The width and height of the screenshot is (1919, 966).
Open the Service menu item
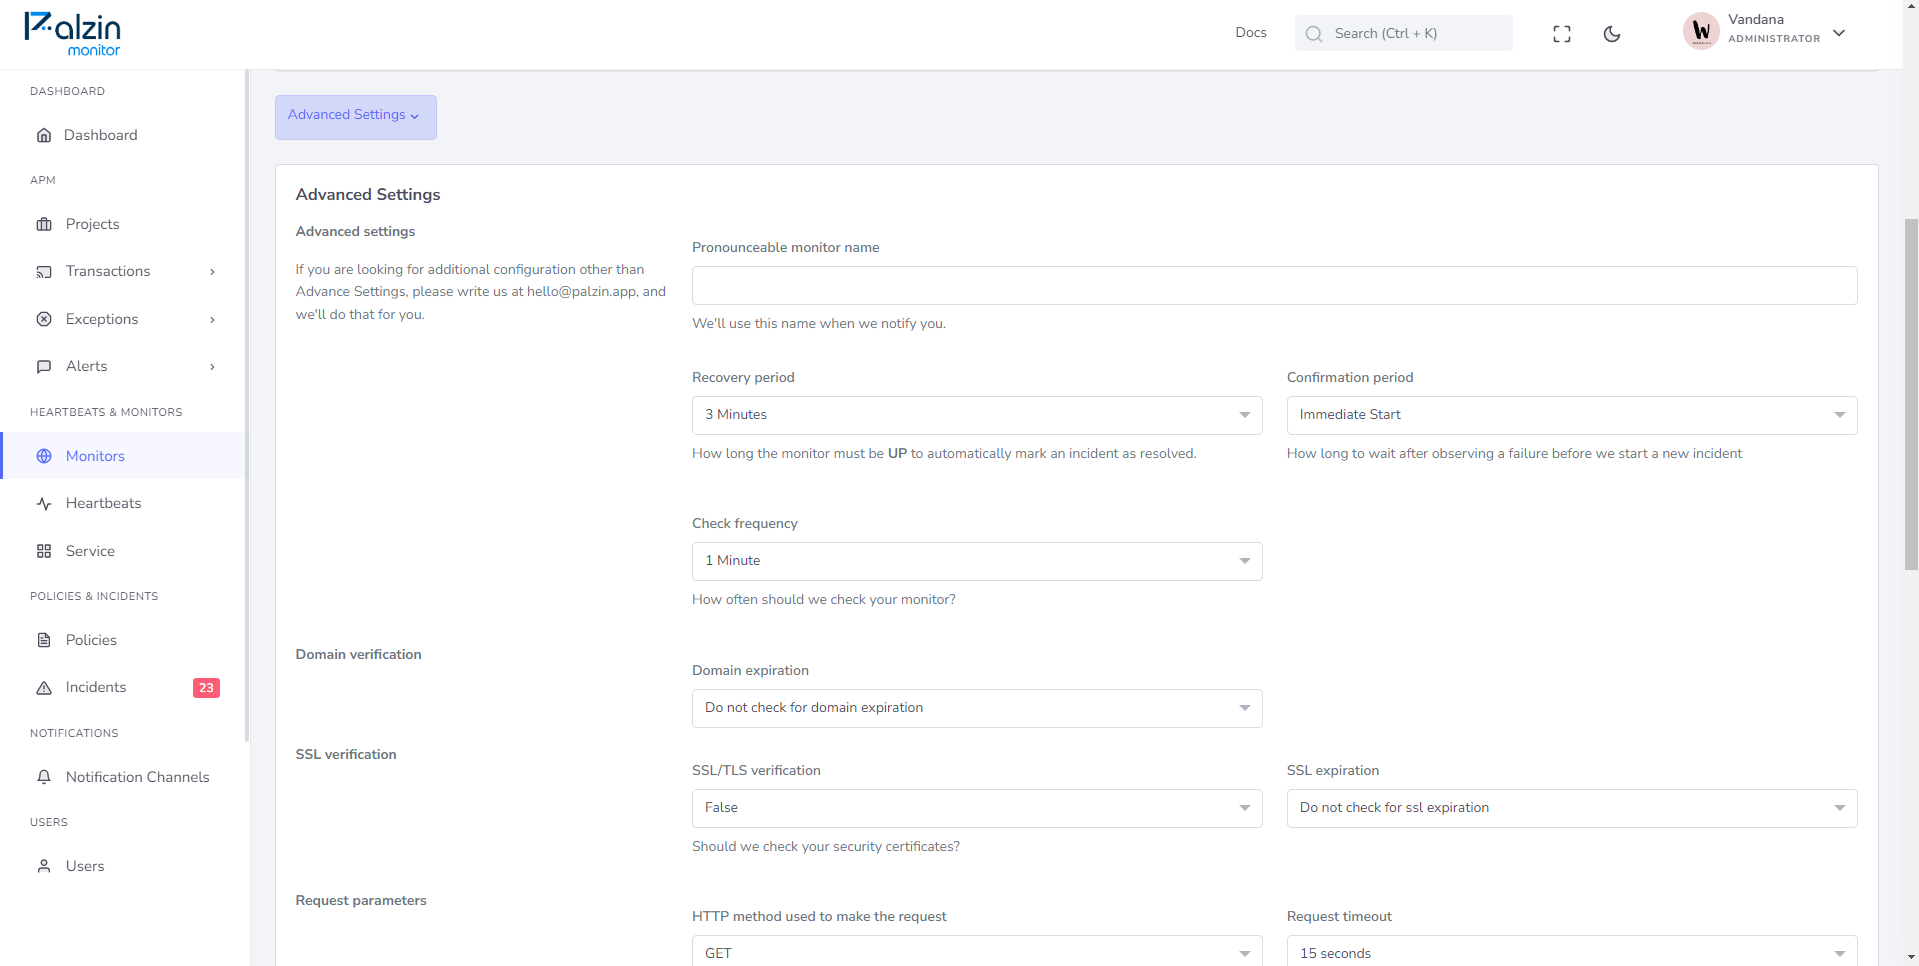point(124,551)
